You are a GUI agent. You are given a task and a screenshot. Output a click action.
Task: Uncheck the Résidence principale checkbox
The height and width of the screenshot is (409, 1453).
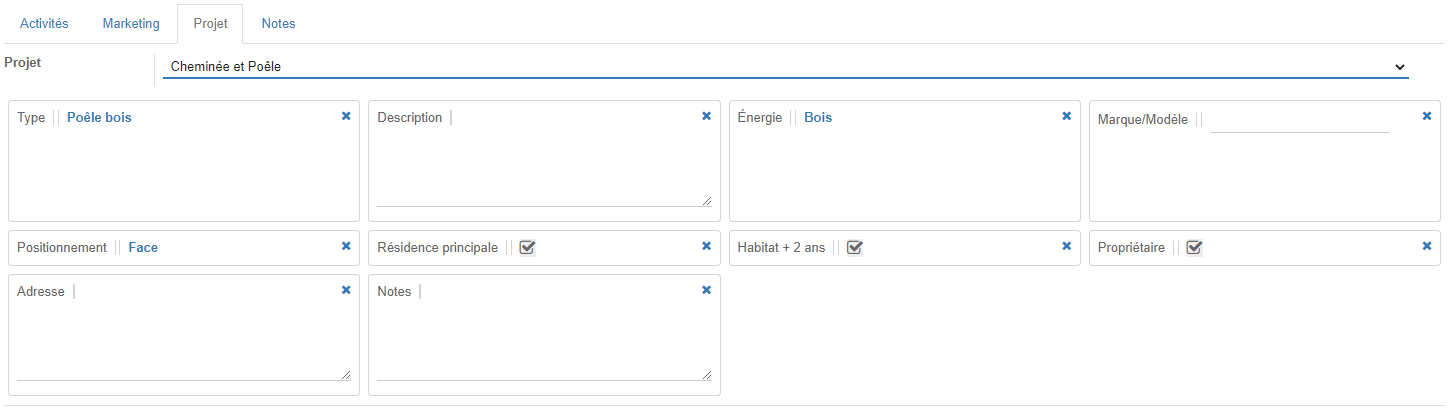pos(527,248)
